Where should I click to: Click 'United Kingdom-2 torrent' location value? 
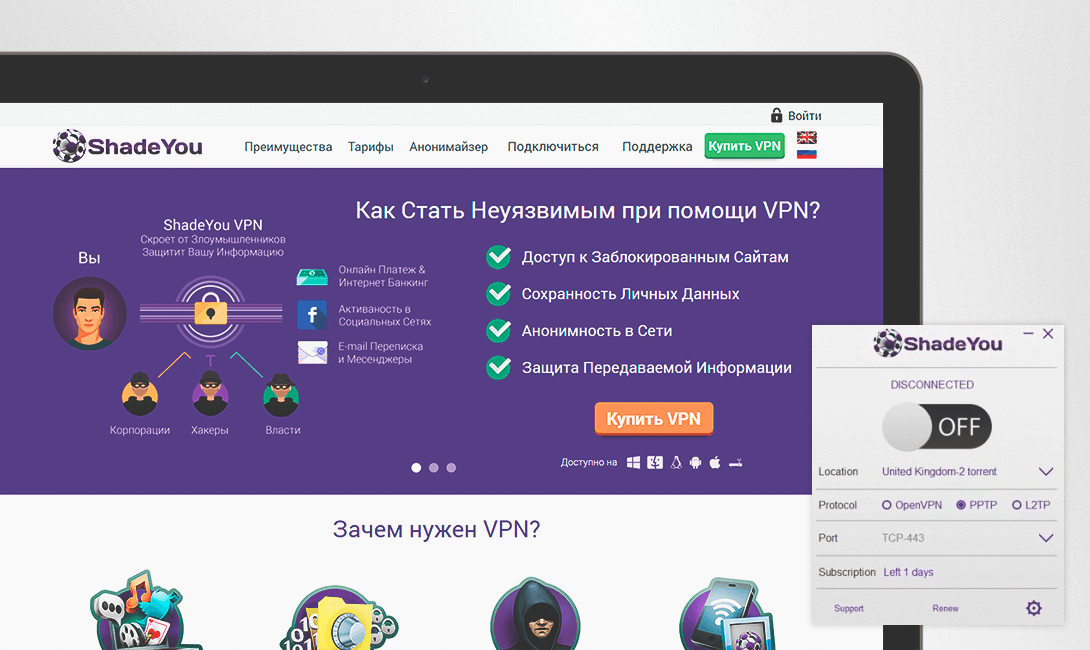(x=939, y=471)
